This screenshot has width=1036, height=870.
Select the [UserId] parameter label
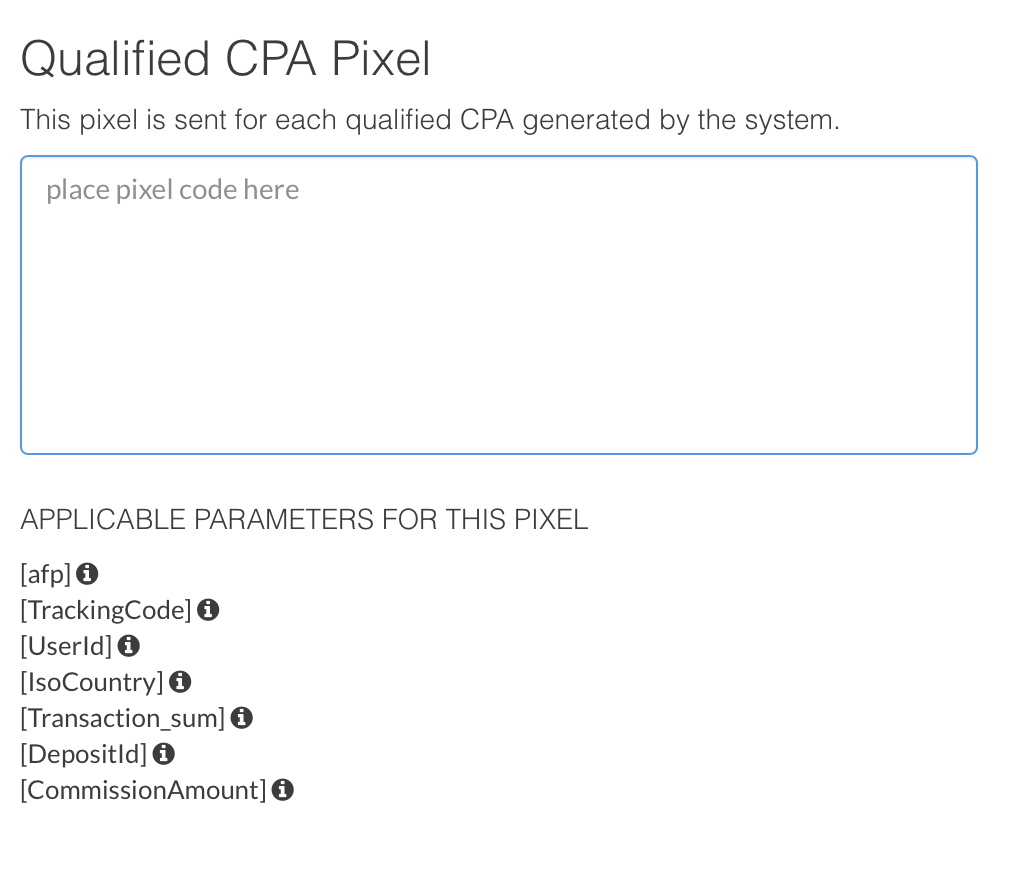coord(66,646)
